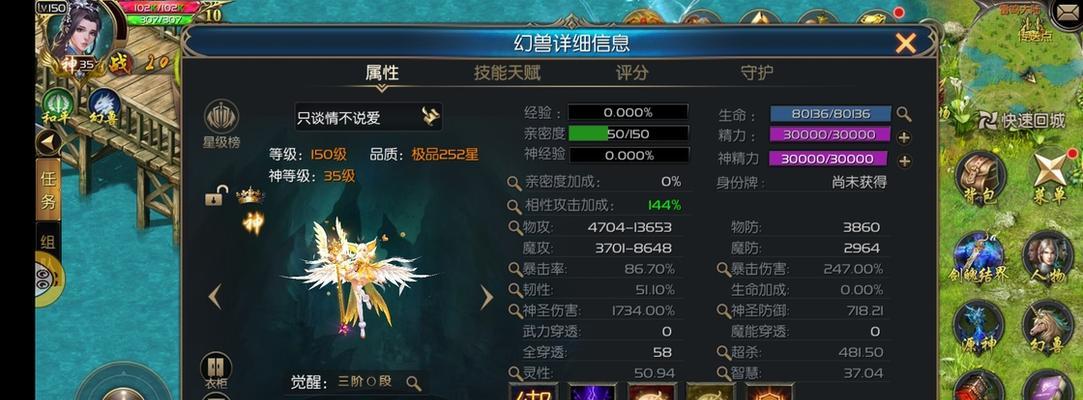This screenshot has height=400, width=1083.
Task: Click 快速回城 quick return button
Action: point(1022,120)
